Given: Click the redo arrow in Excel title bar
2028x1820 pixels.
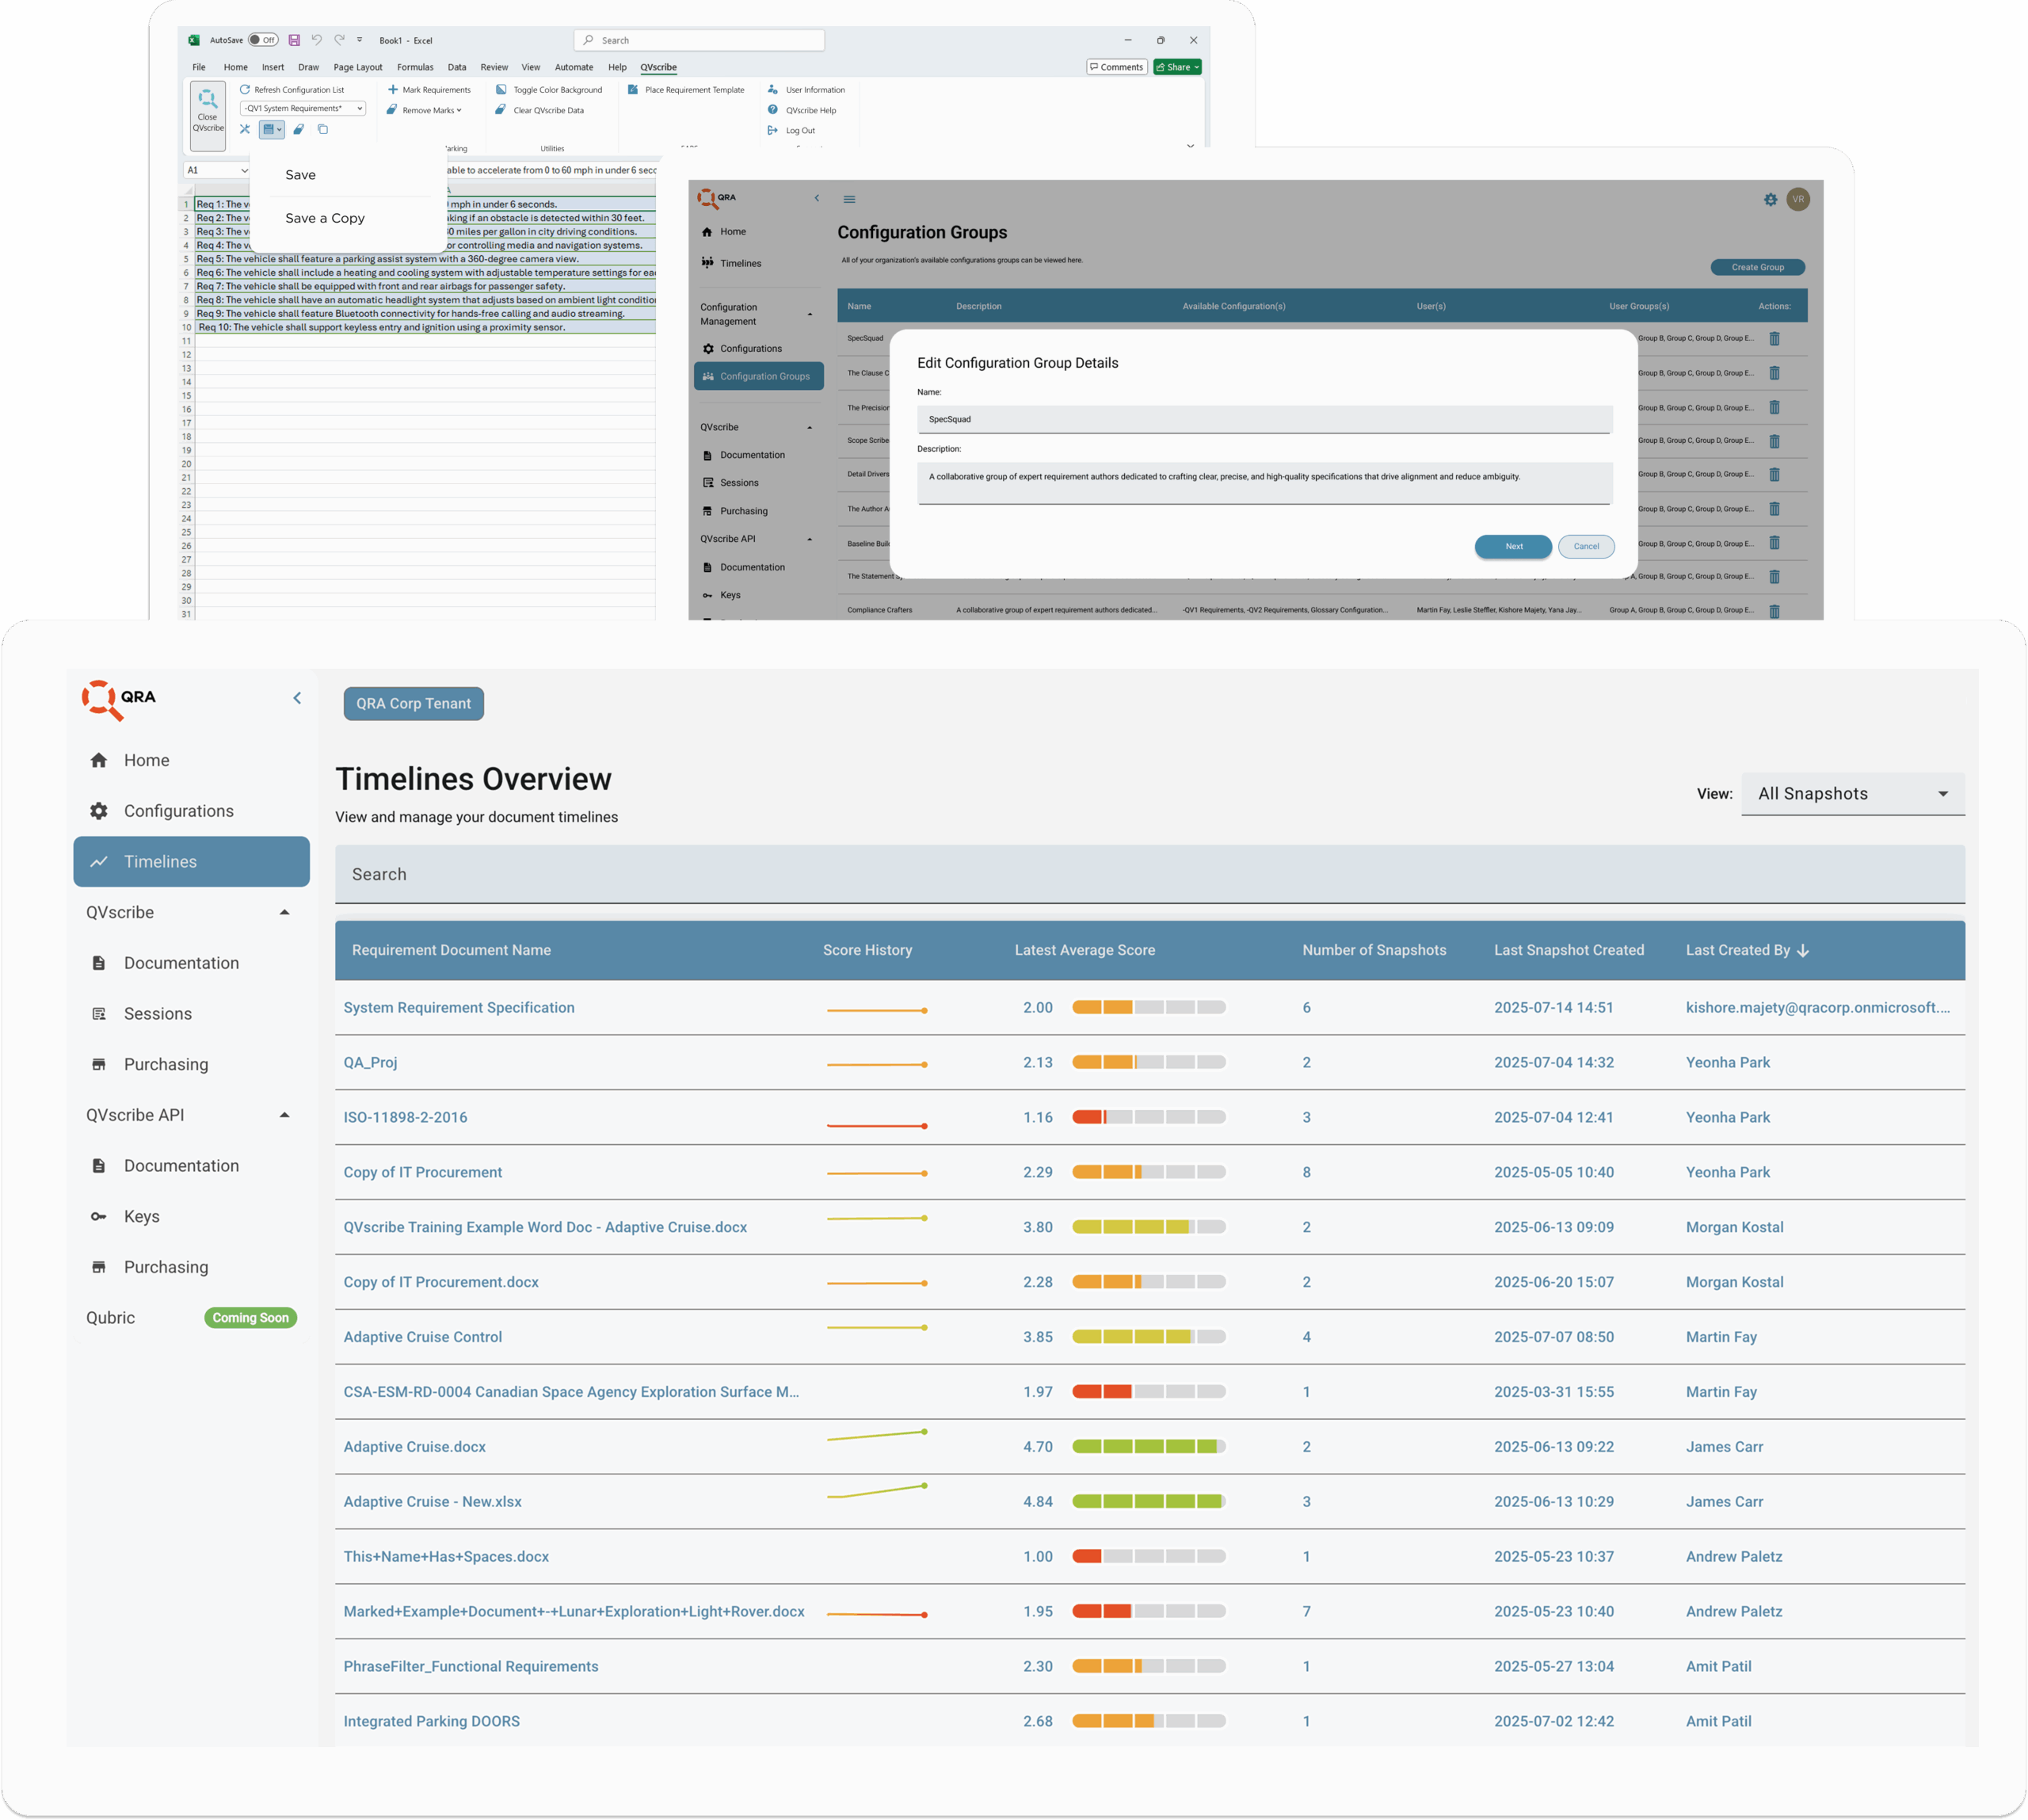Looking at the screenshot, I should (339, 40).
